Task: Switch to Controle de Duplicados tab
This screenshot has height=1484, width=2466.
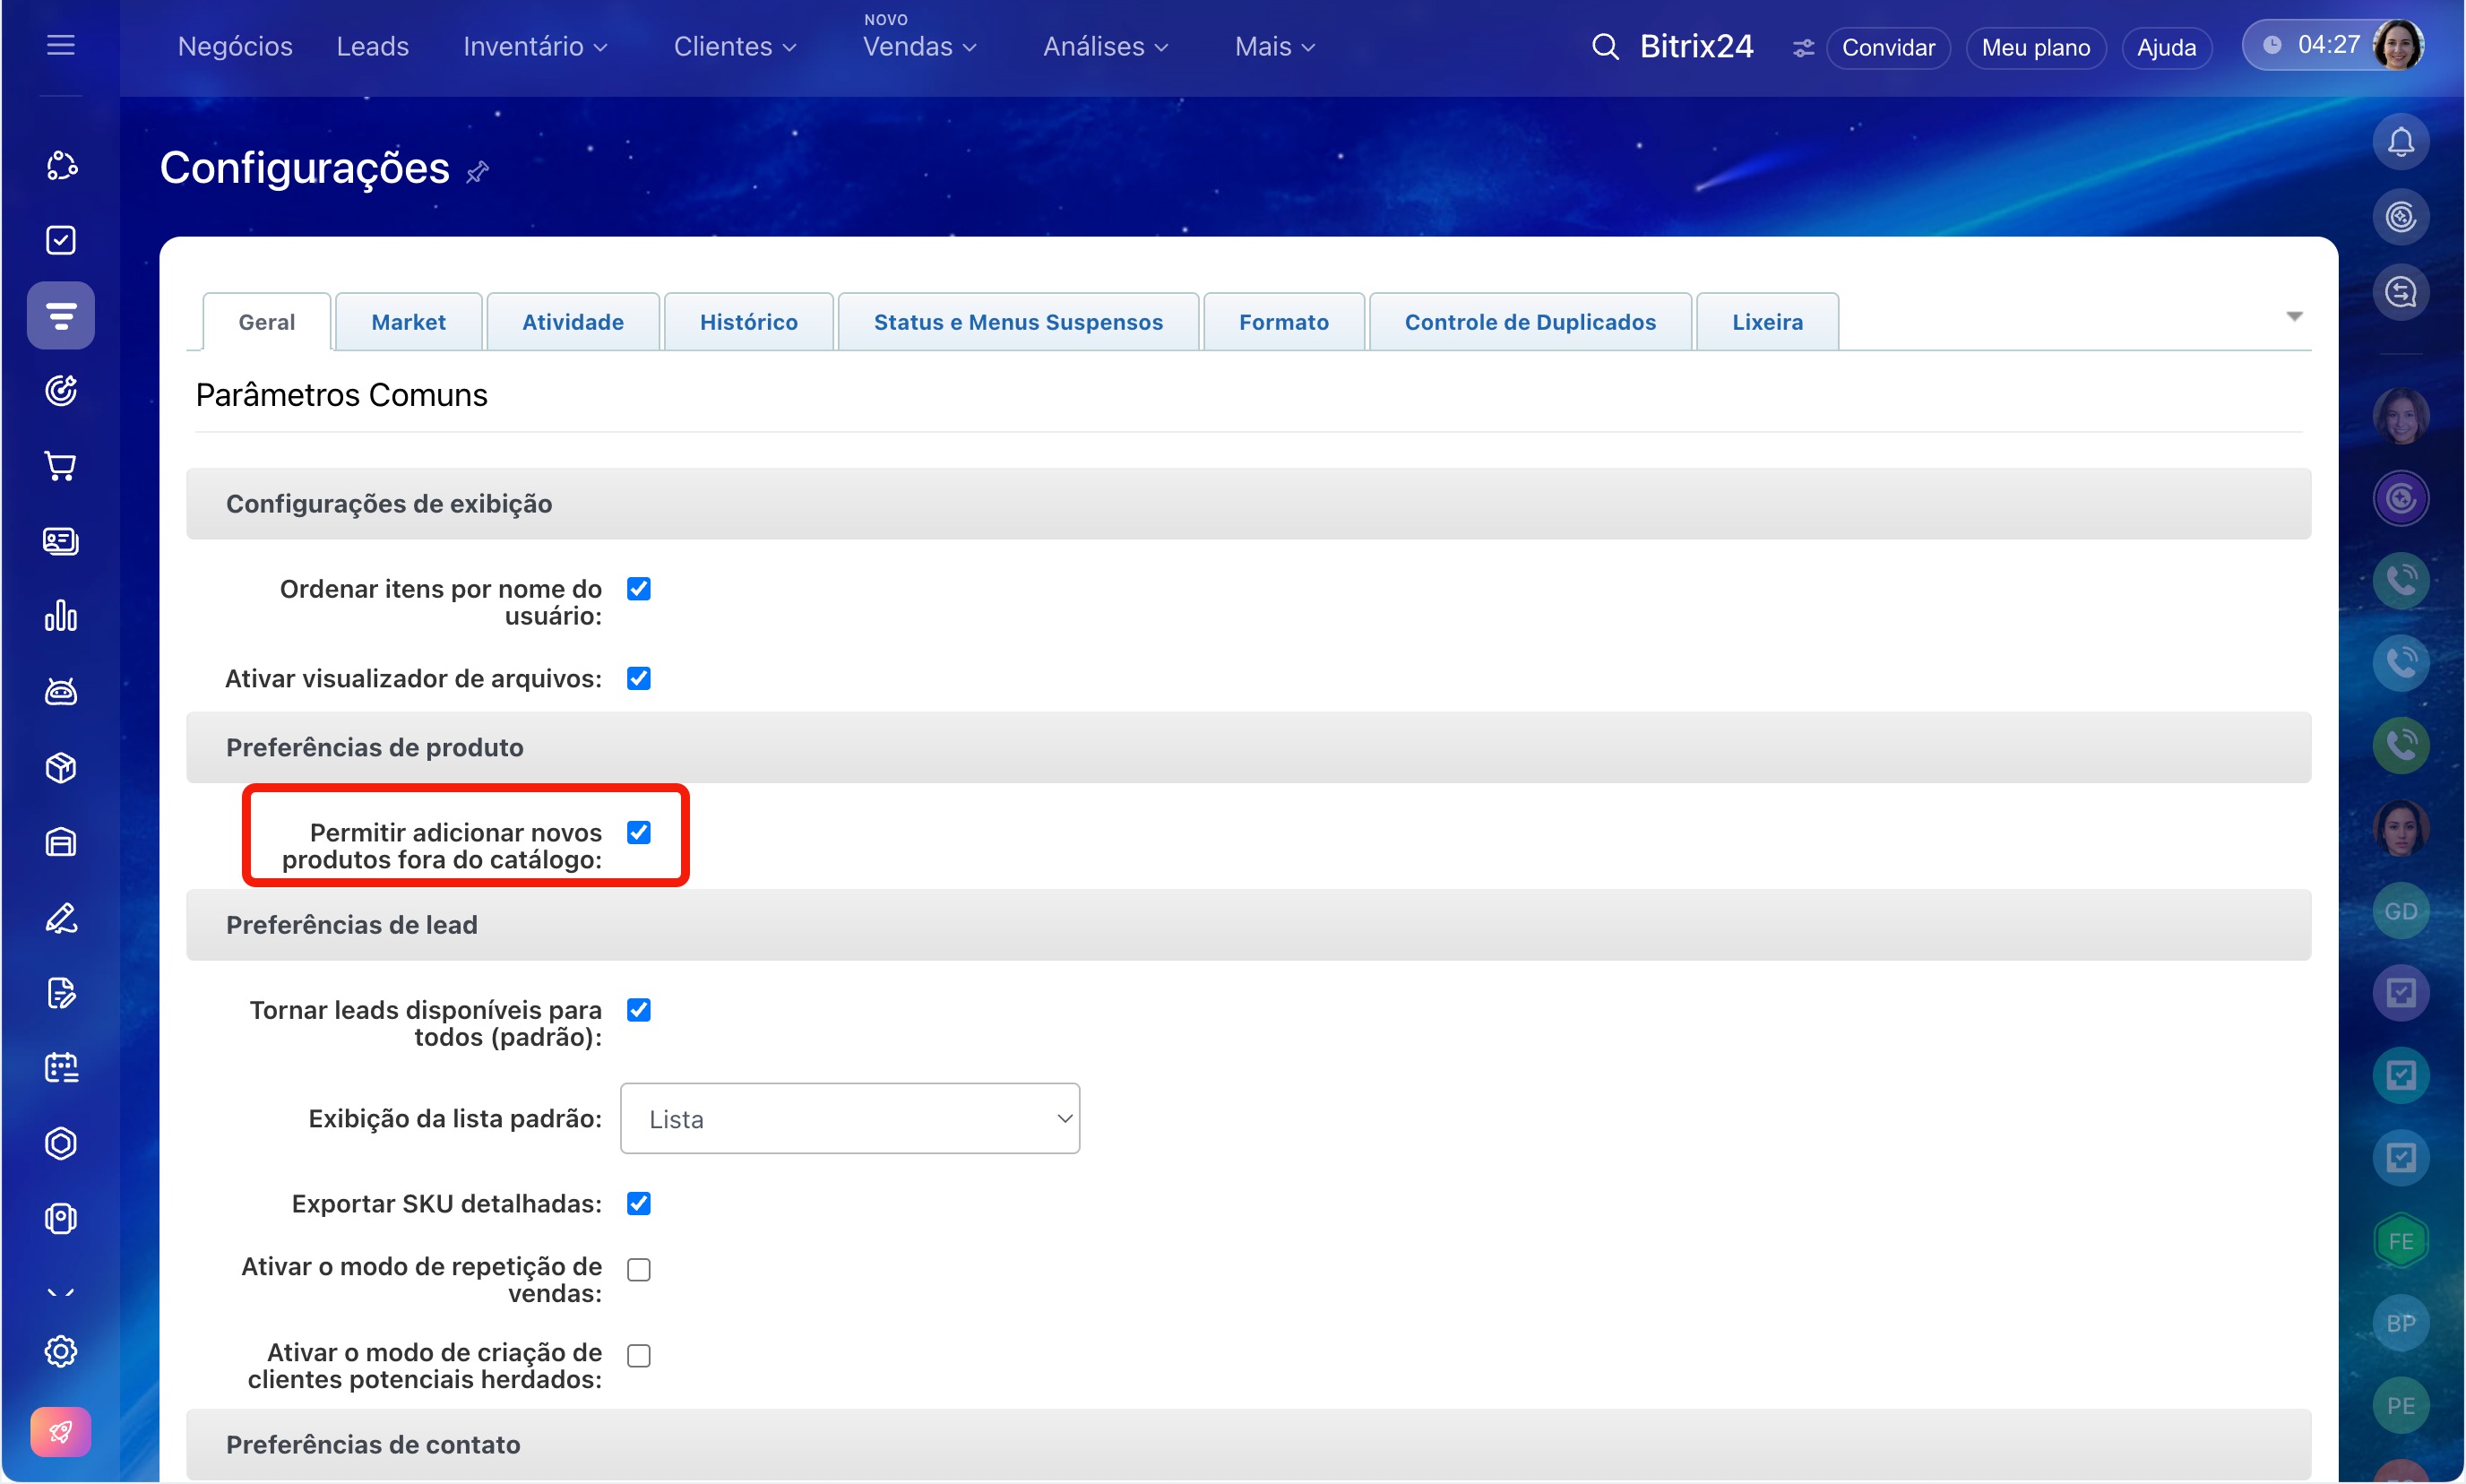Action: pos(1529,322)
